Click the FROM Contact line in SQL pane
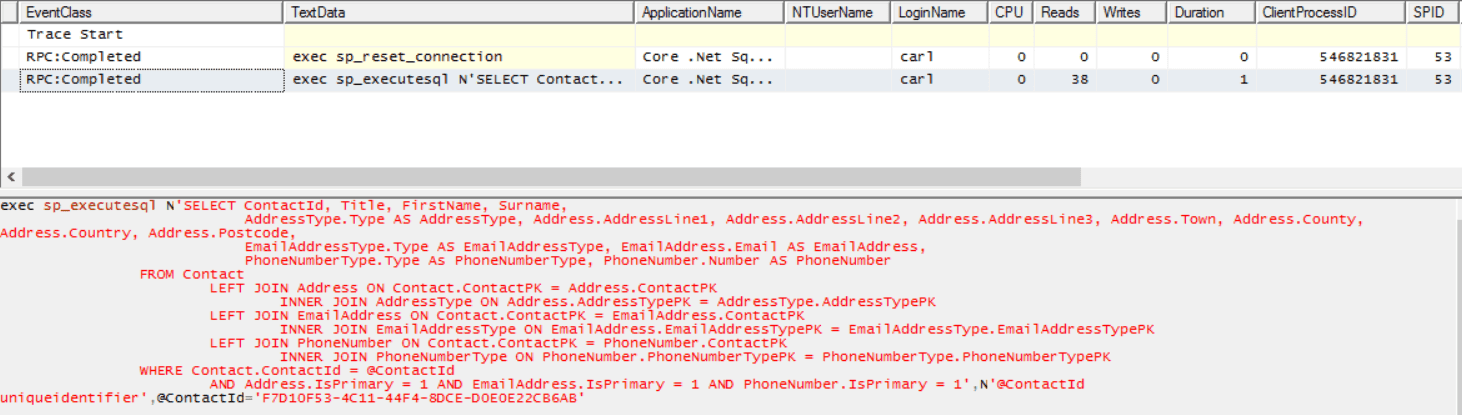 coord(191,274)
